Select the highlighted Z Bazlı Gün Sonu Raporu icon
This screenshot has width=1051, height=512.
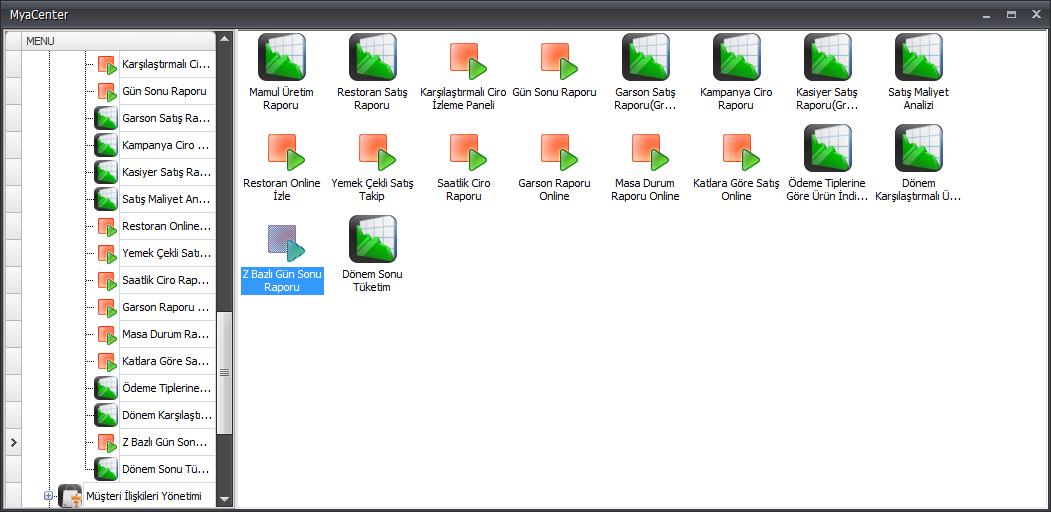click(286, 243)
